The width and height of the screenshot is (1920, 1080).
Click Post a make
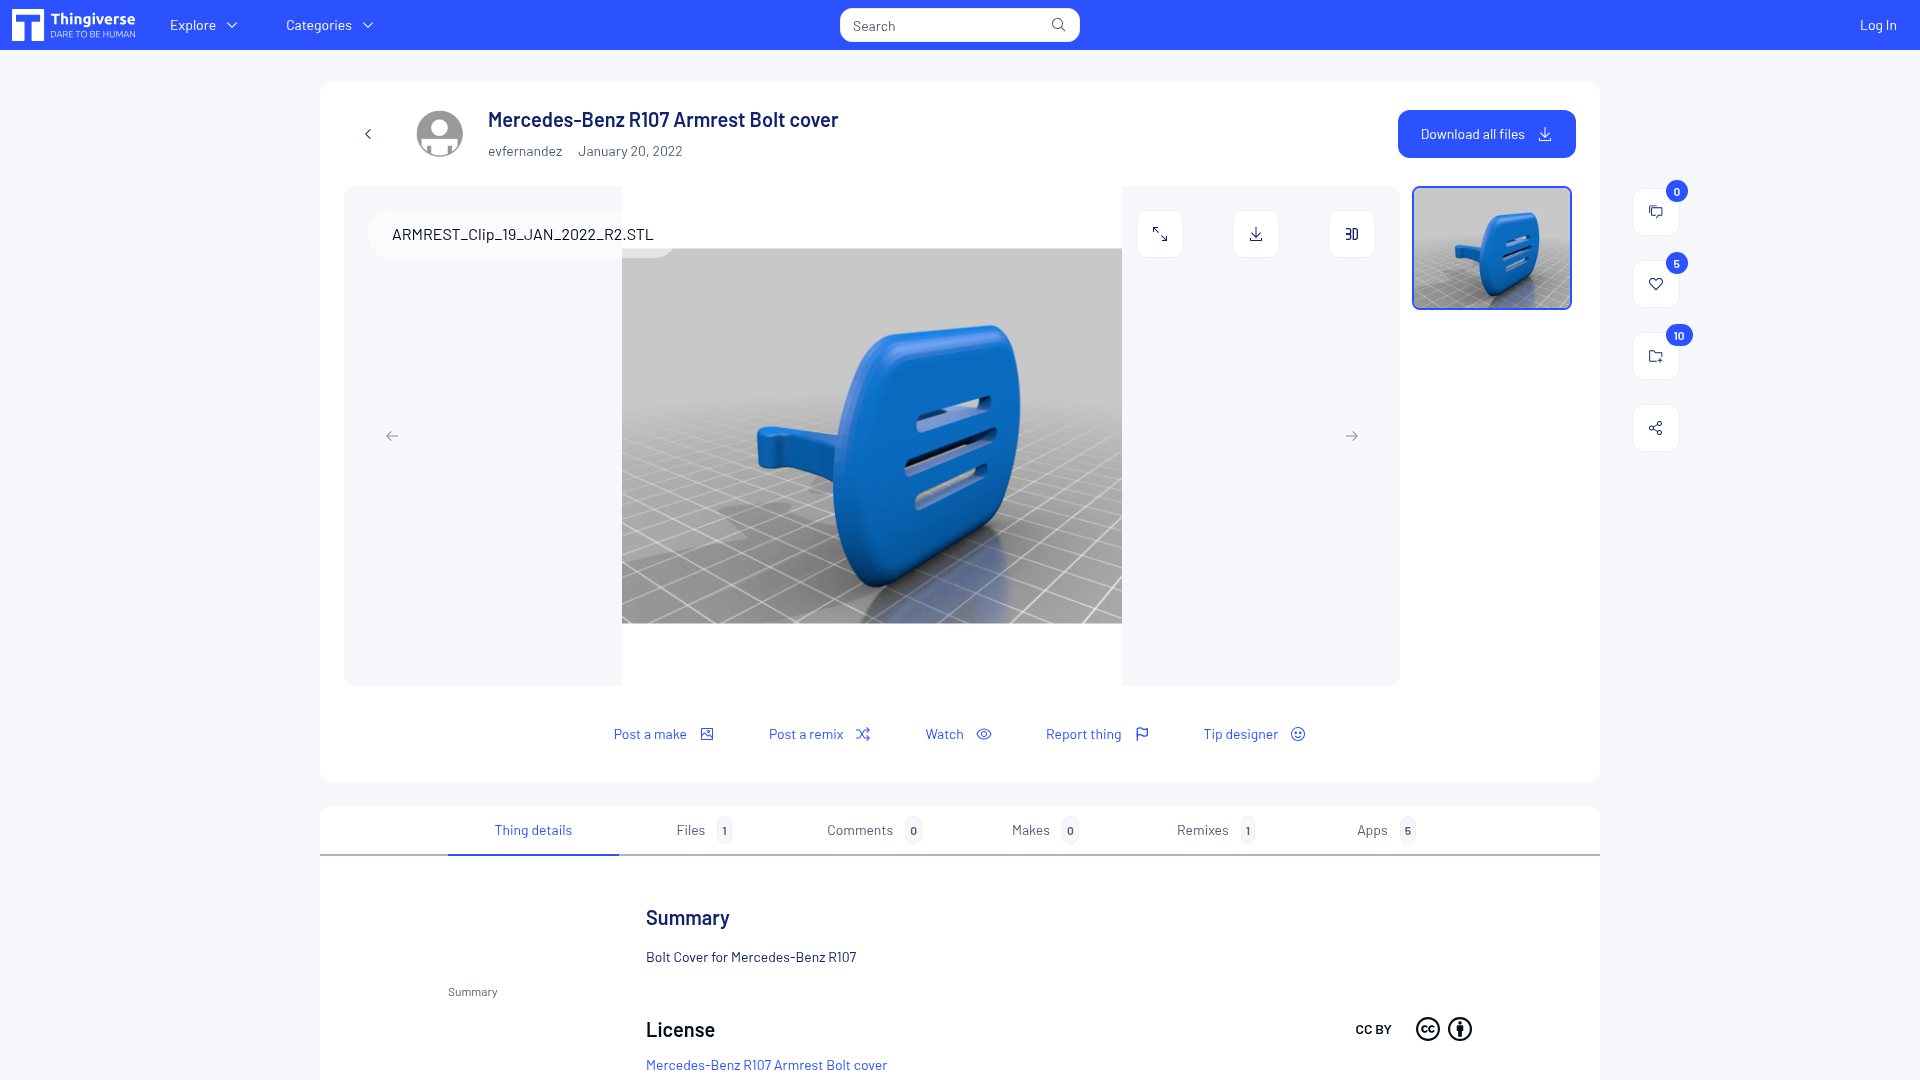664,734
